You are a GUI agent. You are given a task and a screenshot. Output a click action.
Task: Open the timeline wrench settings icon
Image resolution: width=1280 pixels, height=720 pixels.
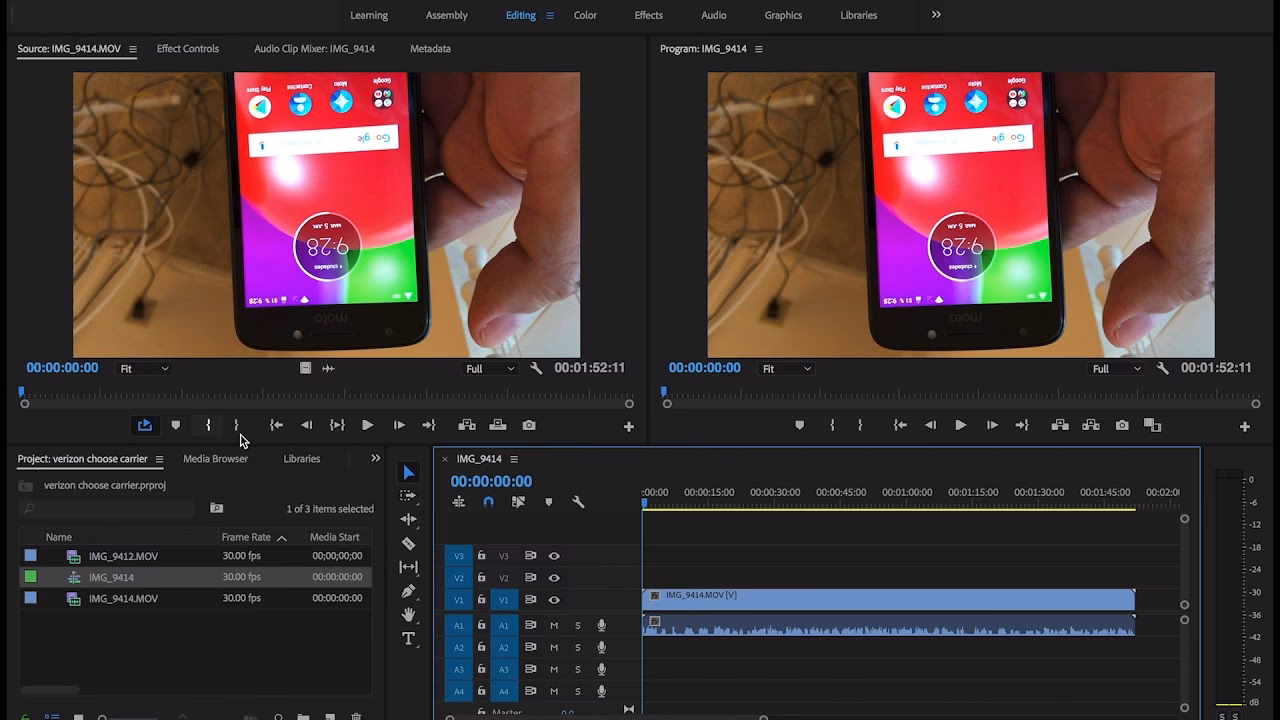point(580,502)
